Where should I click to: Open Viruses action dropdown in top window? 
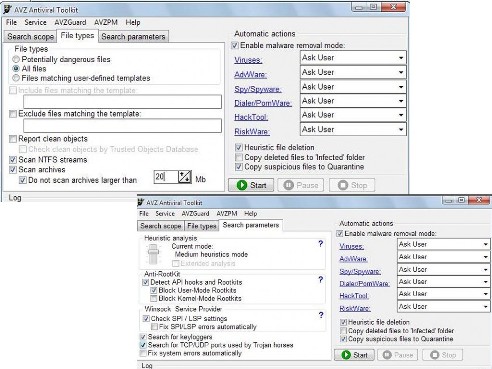click(353, 58)
